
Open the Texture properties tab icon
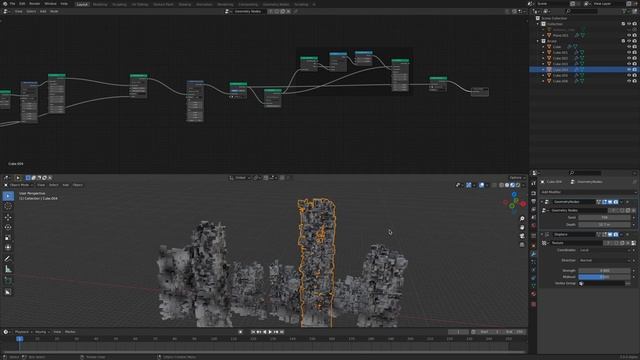coord(533,304)
